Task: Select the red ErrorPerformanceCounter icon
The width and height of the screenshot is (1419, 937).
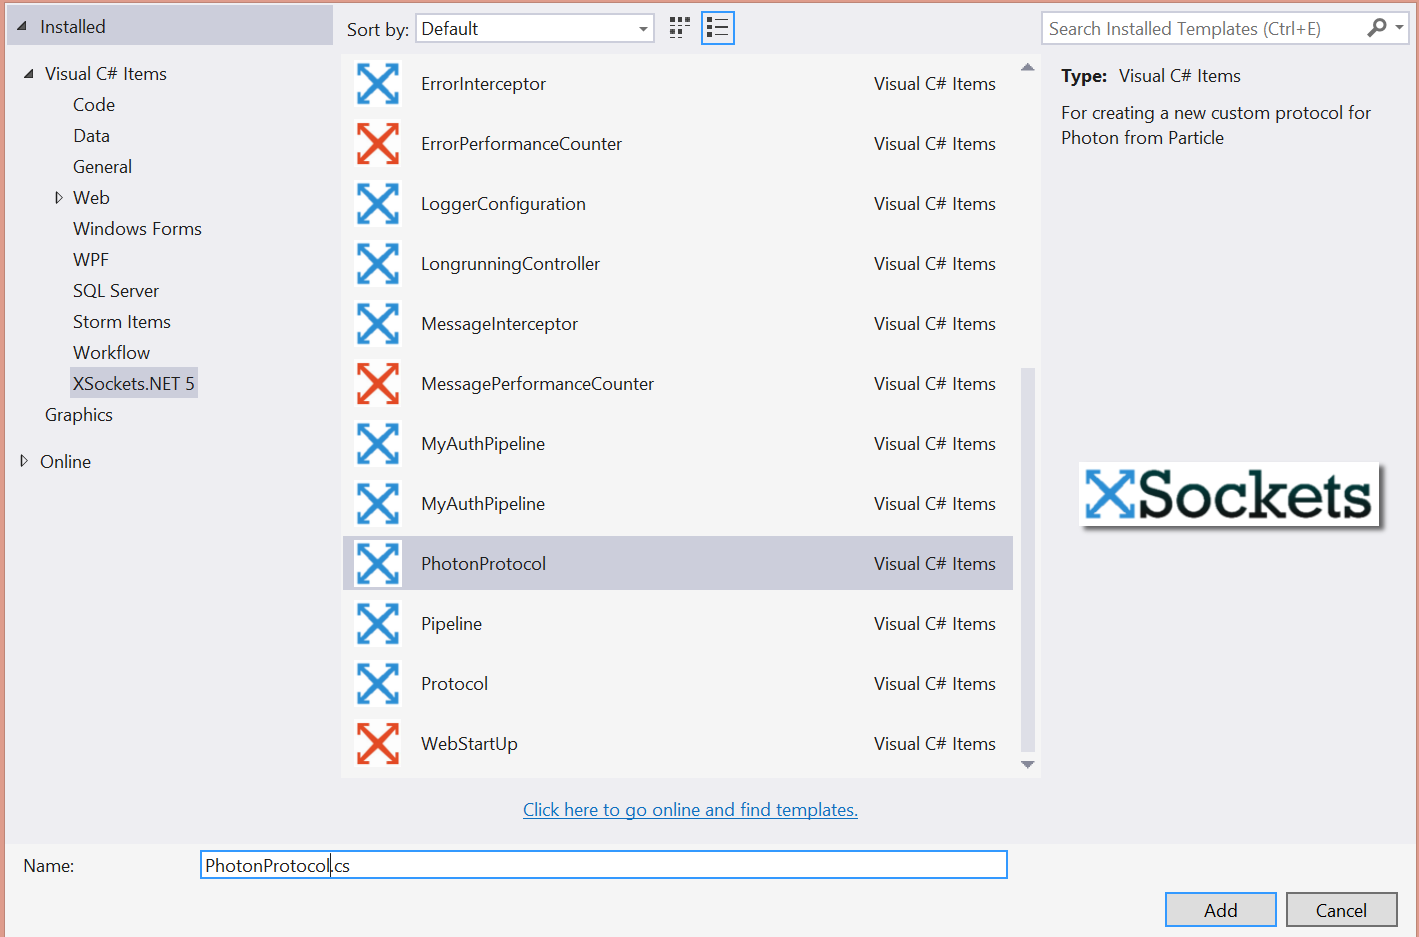Action: [x=378, y=144]
